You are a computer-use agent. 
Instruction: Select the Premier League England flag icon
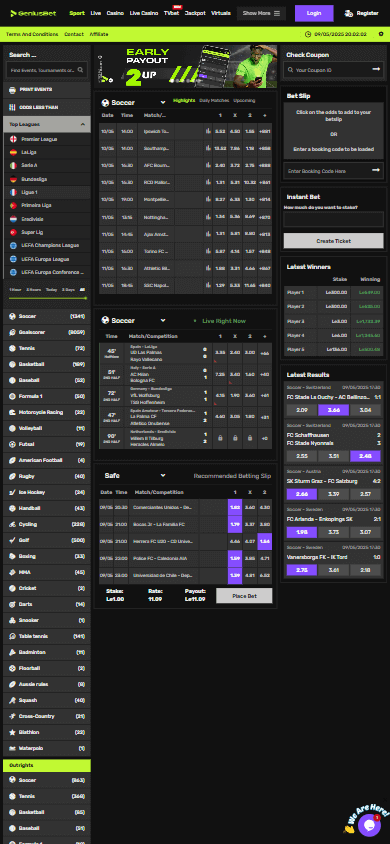tap(13, 139)
